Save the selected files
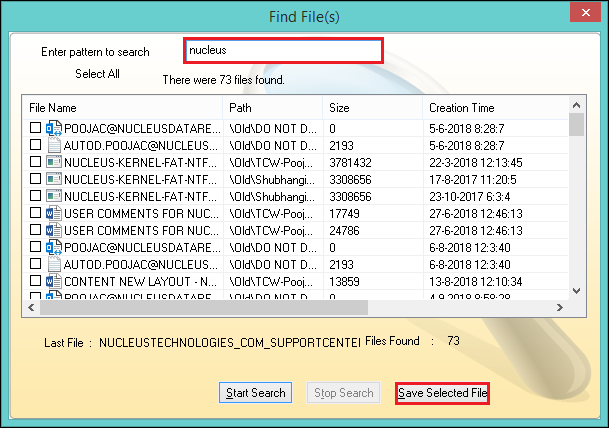Screen dimensions: 609x428 click(x=442, y=393)
